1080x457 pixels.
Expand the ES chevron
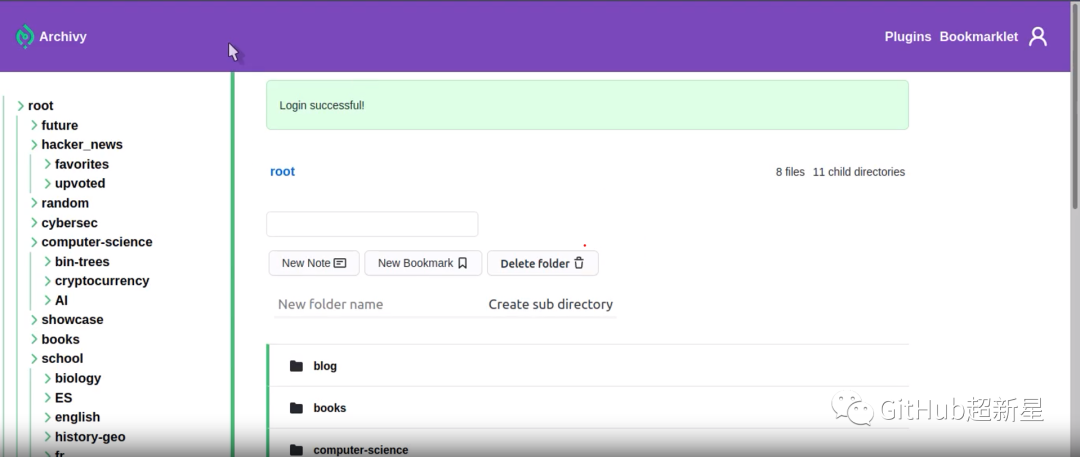[x=48, y=398]
